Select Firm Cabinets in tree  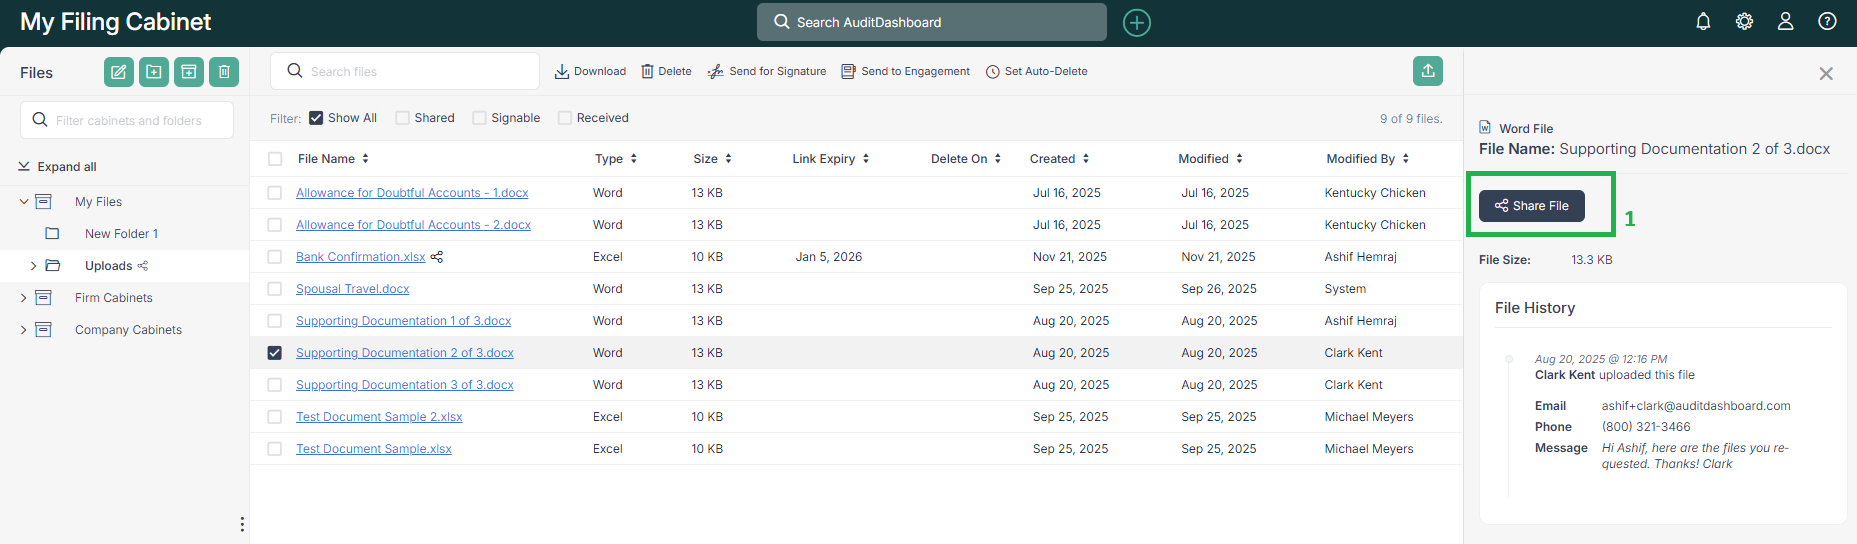point(114,298)
